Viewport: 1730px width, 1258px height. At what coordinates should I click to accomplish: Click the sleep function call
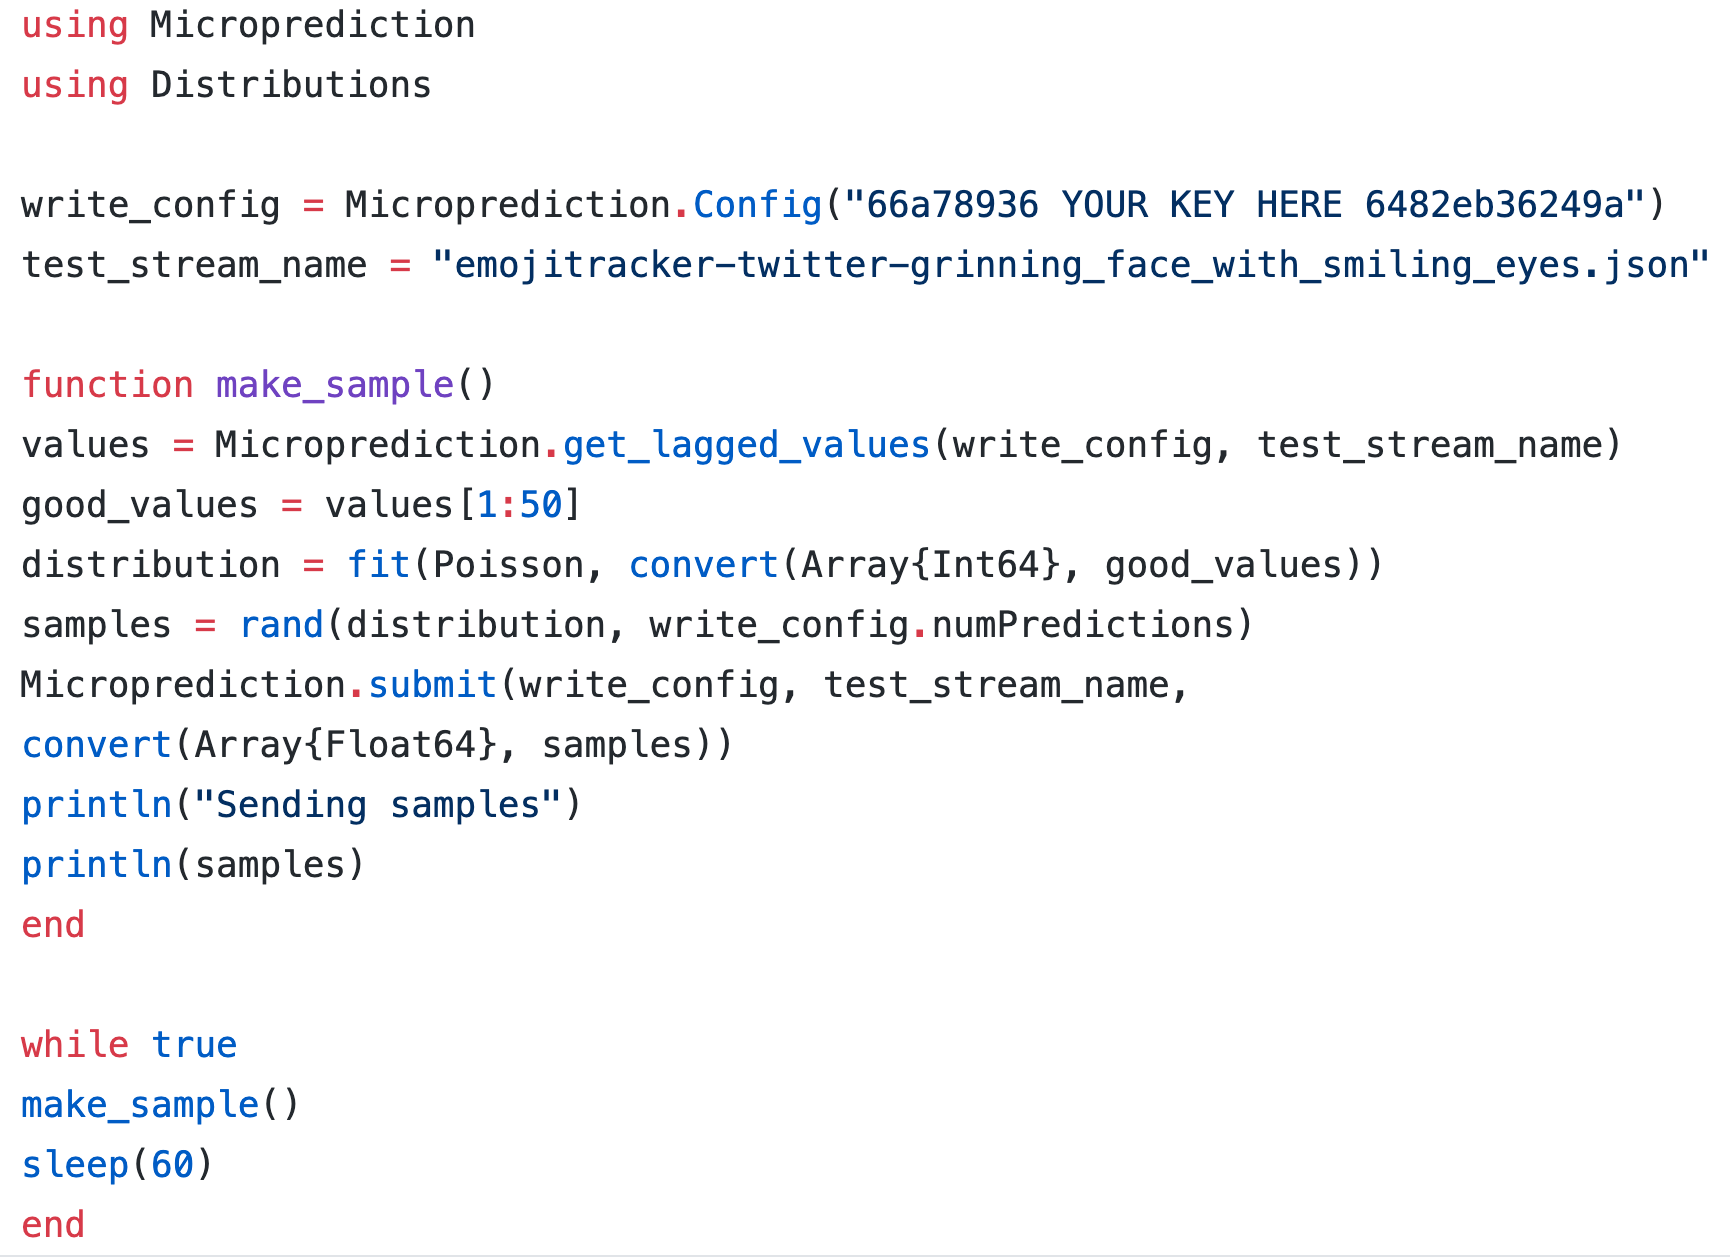75,1165
